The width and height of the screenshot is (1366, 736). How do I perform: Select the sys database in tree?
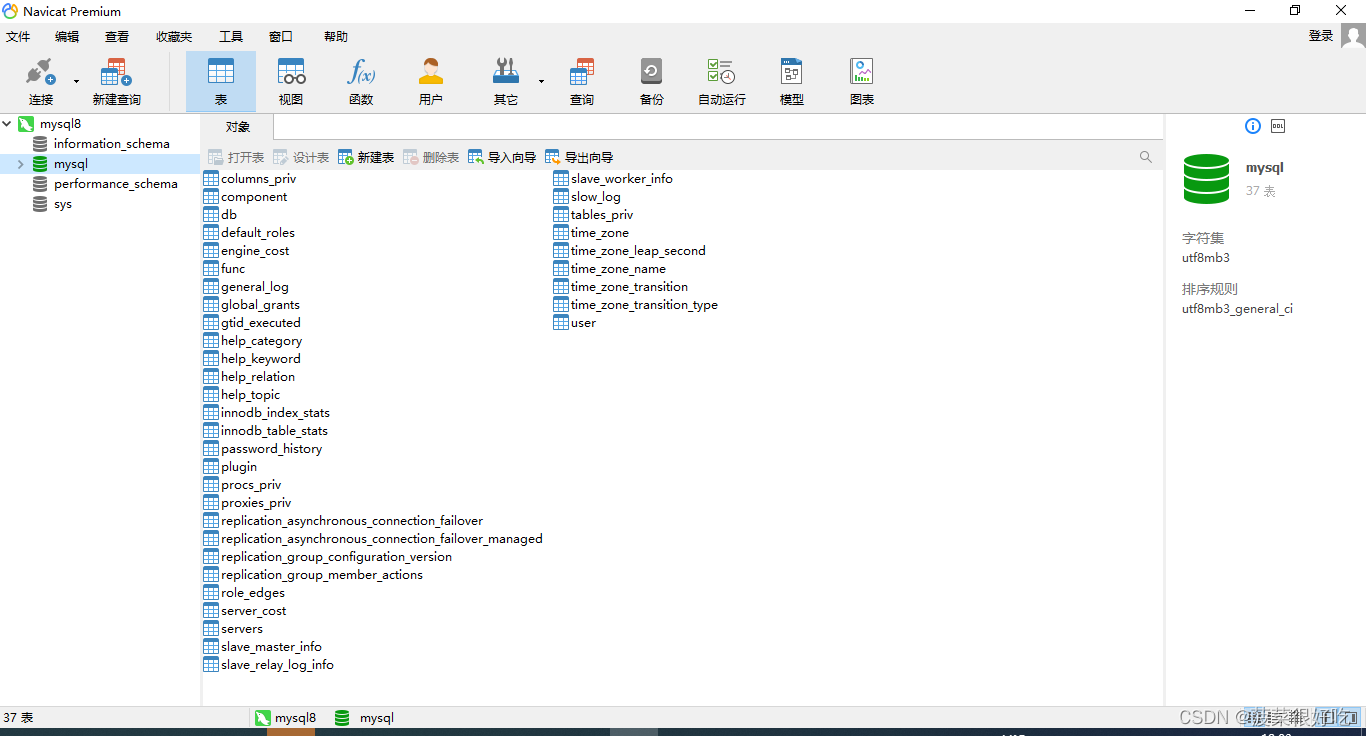tap(63, 204)
